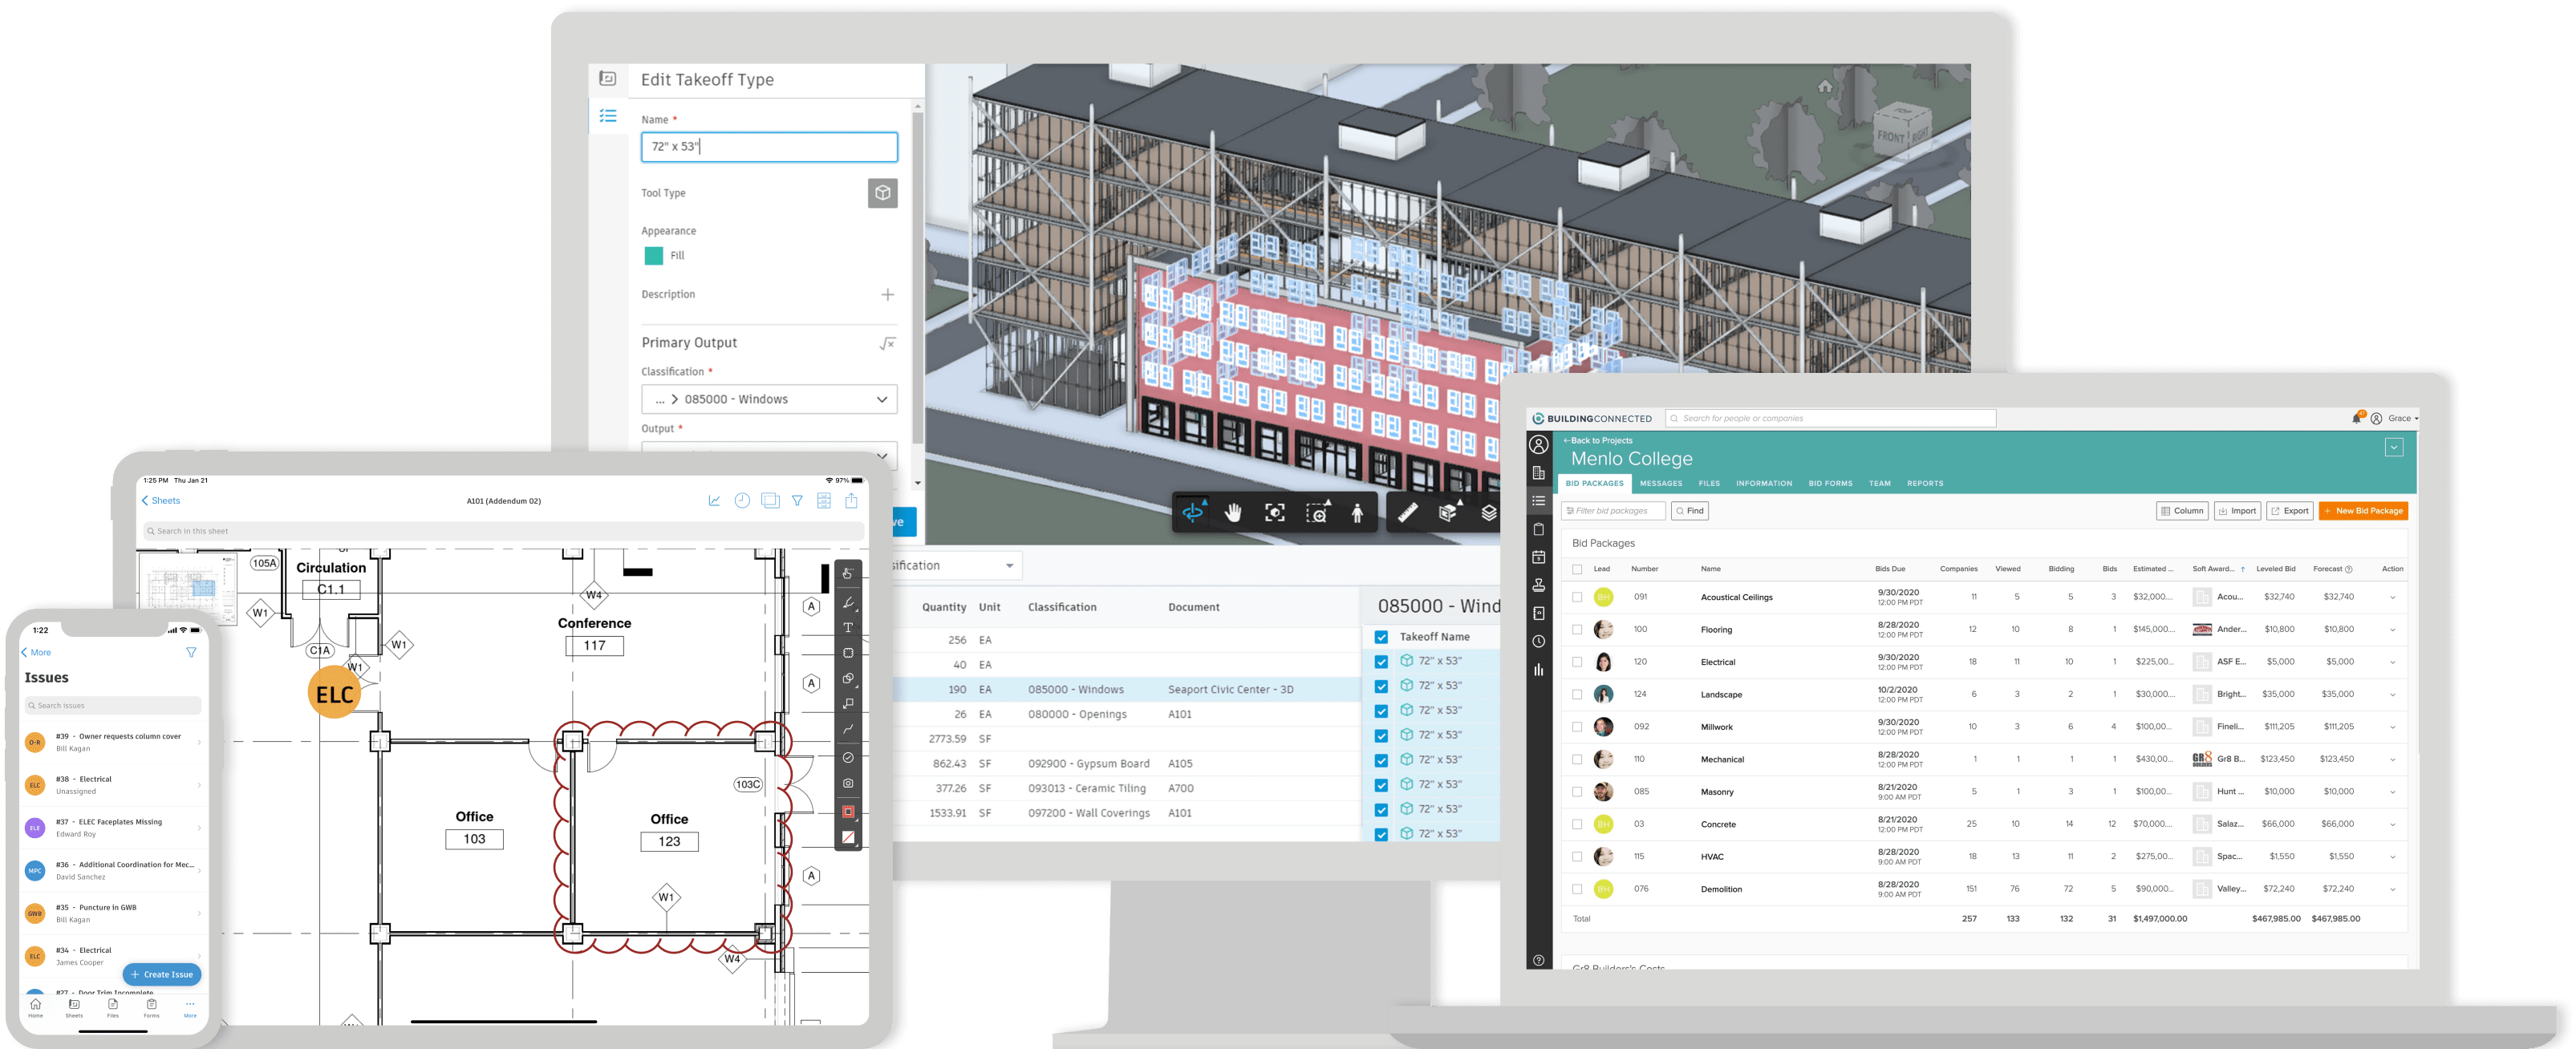2576x1049 pixels.
Task: Click the Tool Type cube icon
Action: tap(882, 193)
